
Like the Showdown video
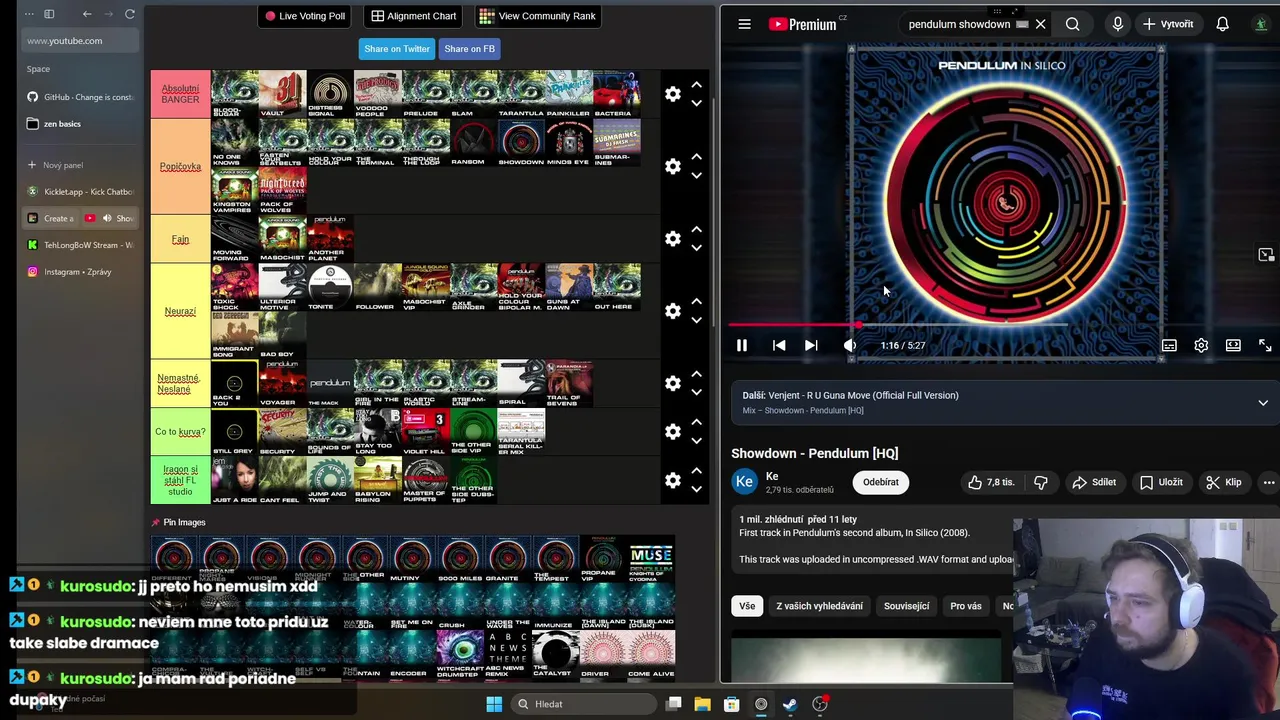pos(990,482)
